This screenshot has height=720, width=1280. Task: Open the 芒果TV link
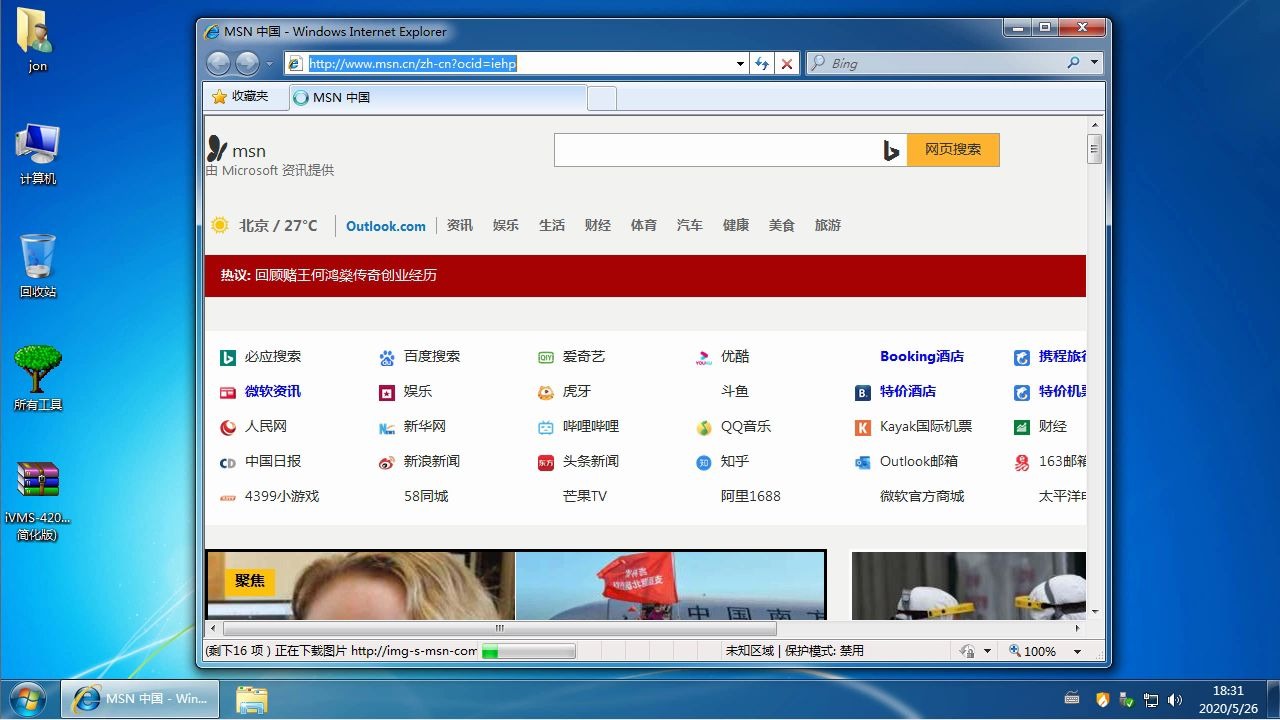pos(585,497)
